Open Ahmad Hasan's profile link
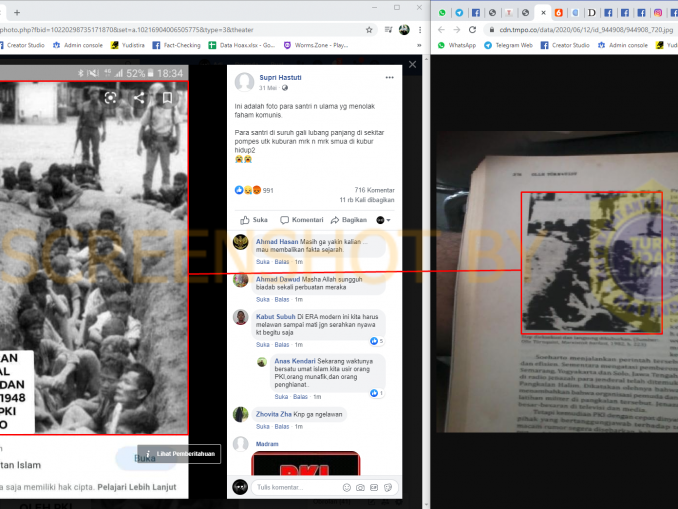This screenshot has height=509, width=678. tap(277, 242)
